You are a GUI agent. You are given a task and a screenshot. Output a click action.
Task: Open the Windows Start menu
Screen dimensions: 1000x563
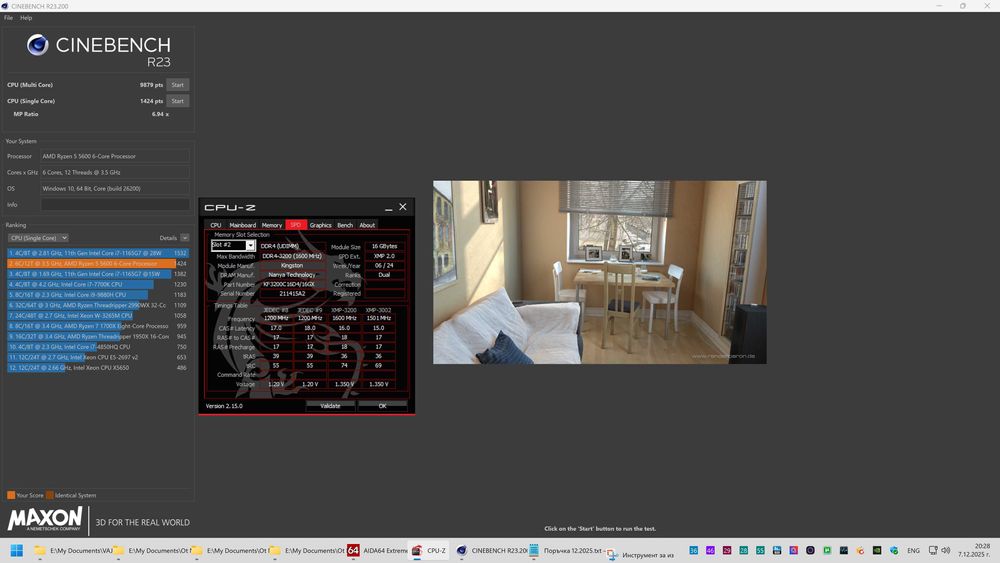17,550
